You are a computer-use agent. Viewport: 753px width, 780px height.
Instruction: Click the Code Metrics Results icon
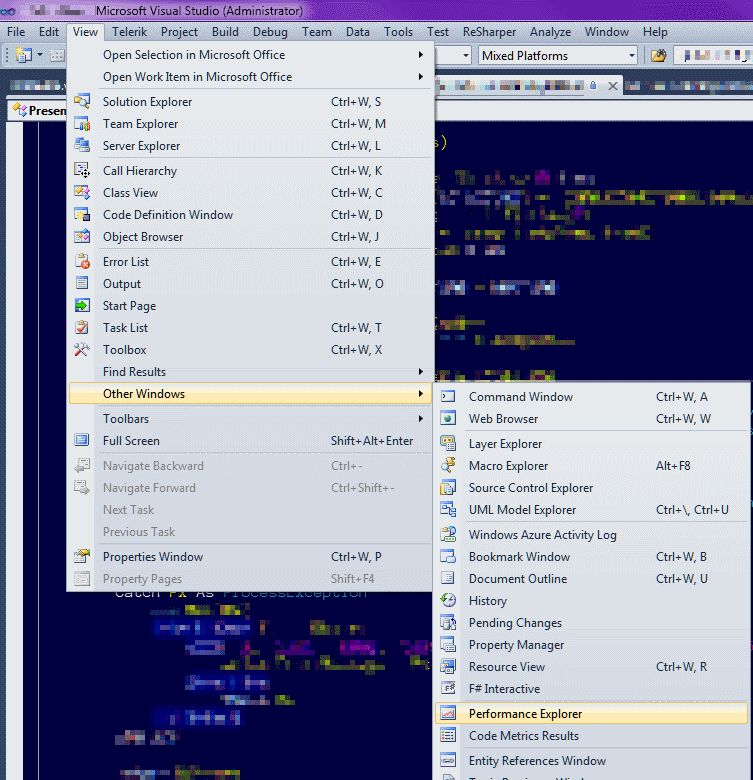448,735
